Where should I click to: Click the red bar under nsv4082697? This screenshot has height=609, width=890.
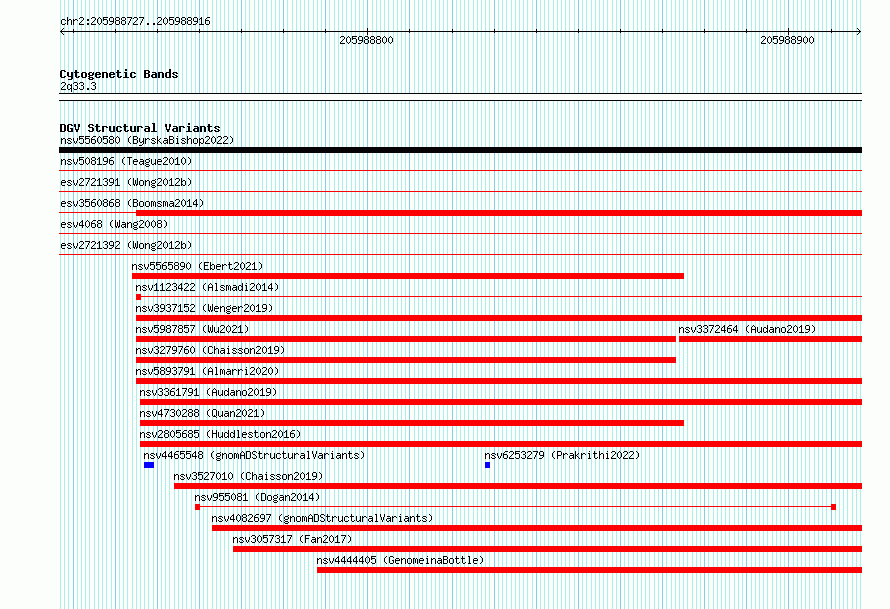tap(537, 528)
